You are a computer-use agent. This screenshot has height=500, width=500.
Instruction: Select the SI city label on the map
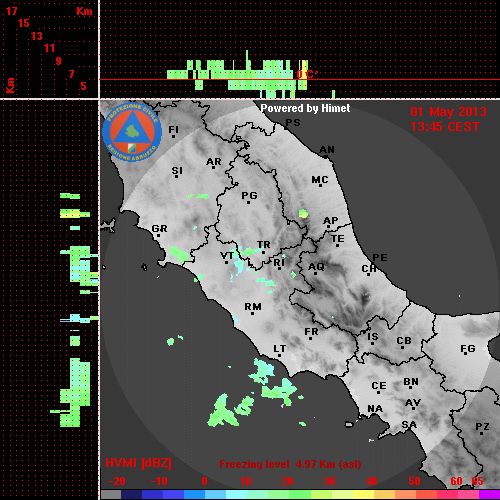(x=177, y=171)
